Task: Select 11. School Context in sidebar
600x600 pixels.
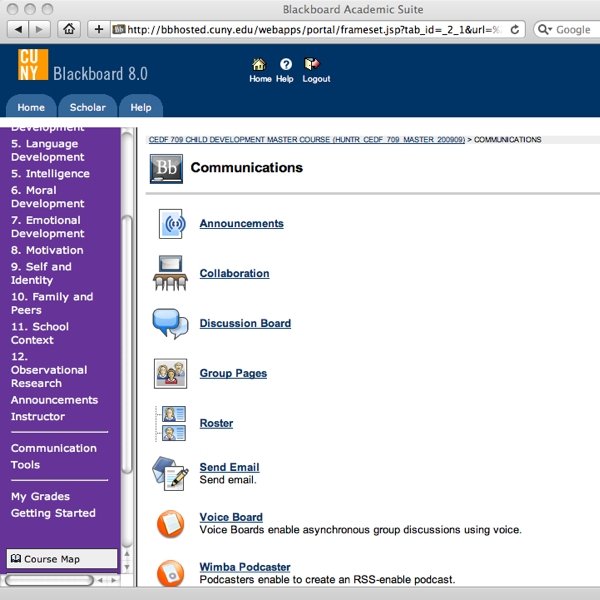Action: [x=40, y=333]
